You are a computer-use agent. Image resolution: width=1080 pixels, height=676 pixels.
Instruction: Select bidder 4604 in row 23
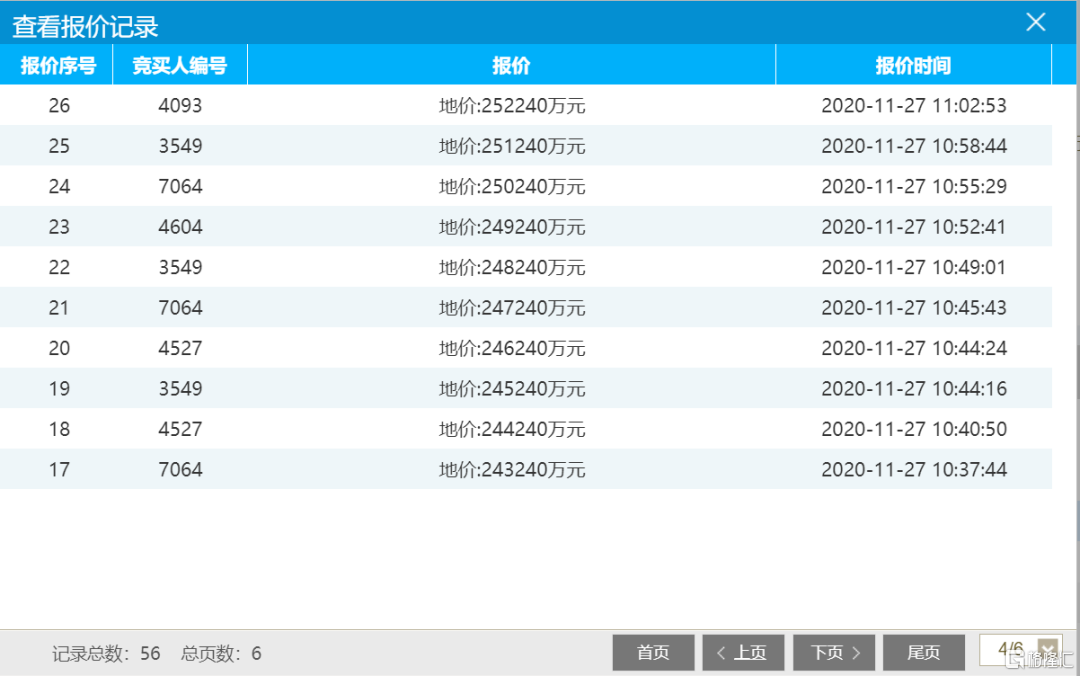coord(180,227)
